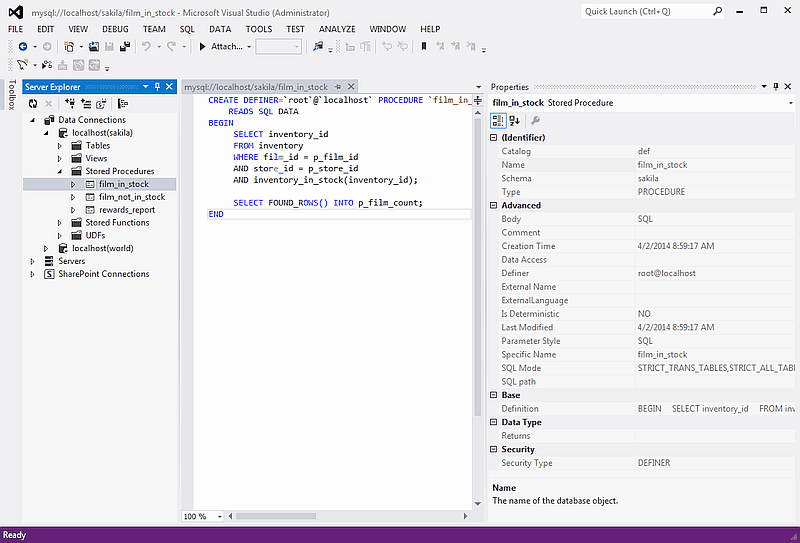
Task: Expand the Tables folder
Action: pyautogui.click(x=60, y=146)
